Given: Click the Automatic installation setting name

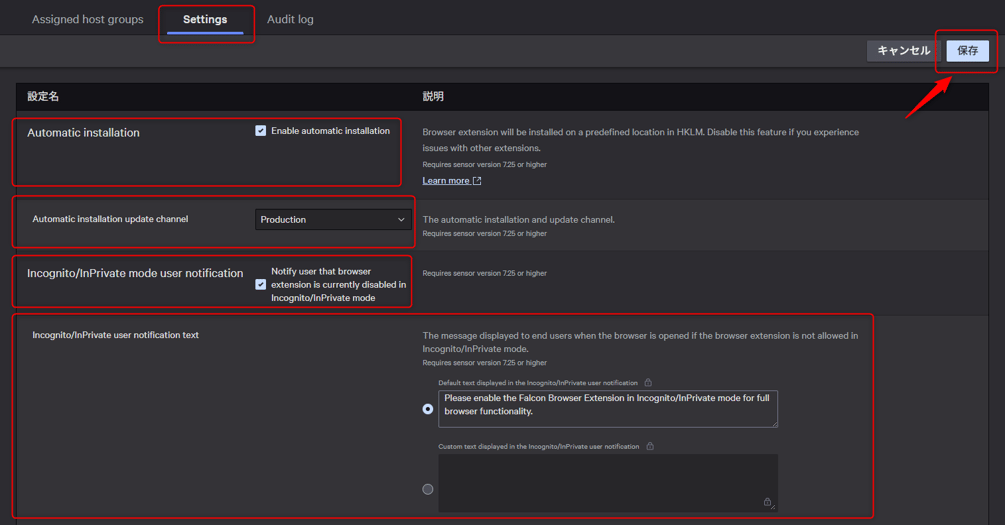Looking at the screenshot, I should [x=83, y=133].
